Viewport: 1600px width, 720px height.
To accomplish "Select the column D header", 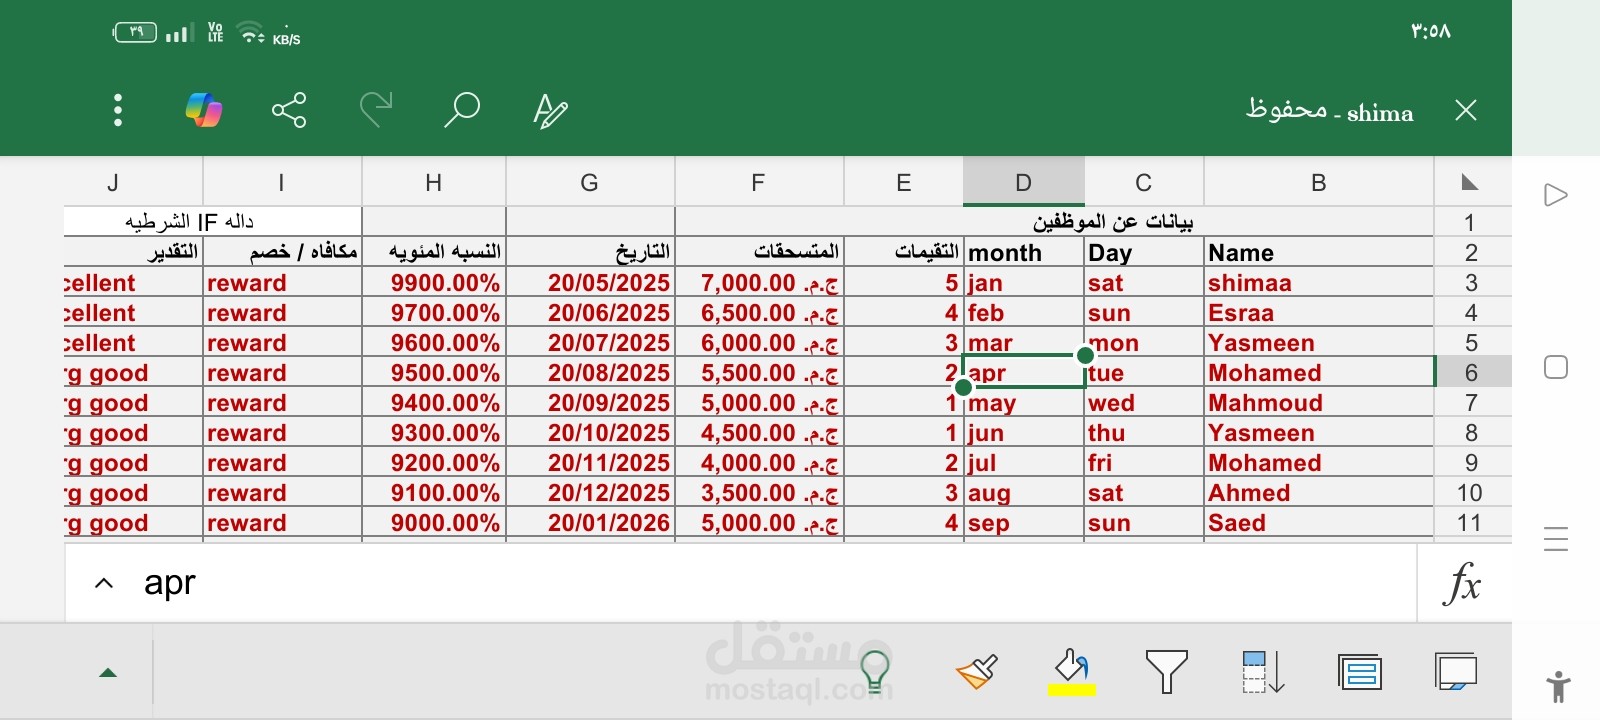I will coord(1023,183).
